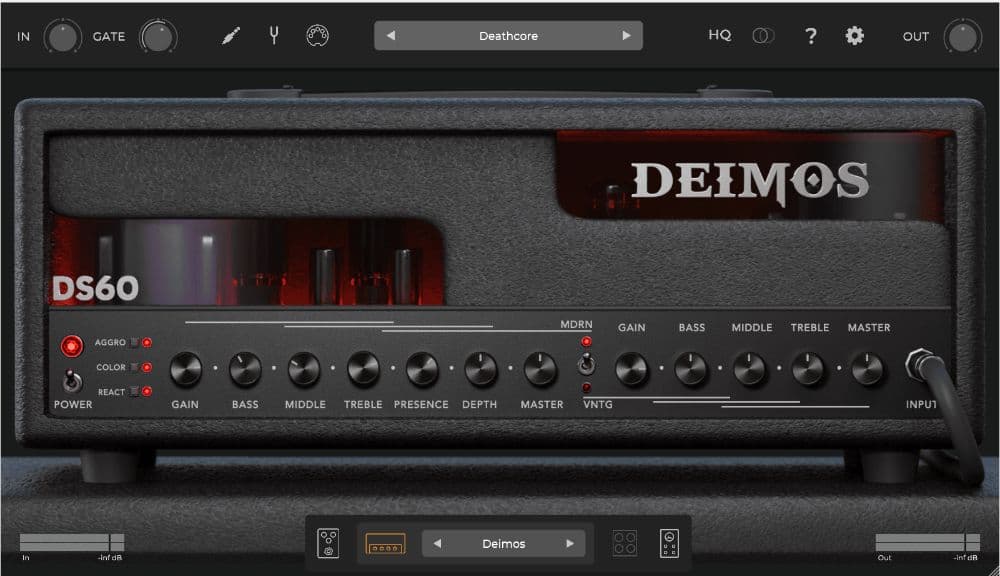The height and width of the screenshot is (576, 1000).
Task: Open the effects rack icon at bottom right
Action: 669,543
